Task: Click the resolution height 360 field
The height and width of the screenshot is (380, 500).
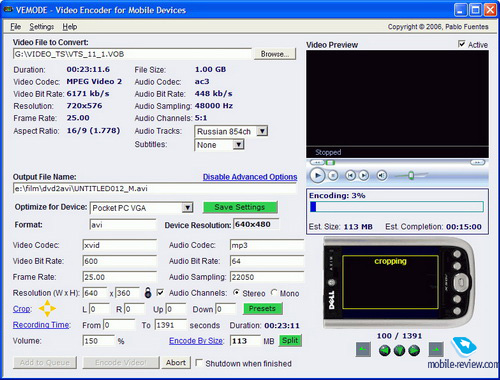Action: point(127,293)
